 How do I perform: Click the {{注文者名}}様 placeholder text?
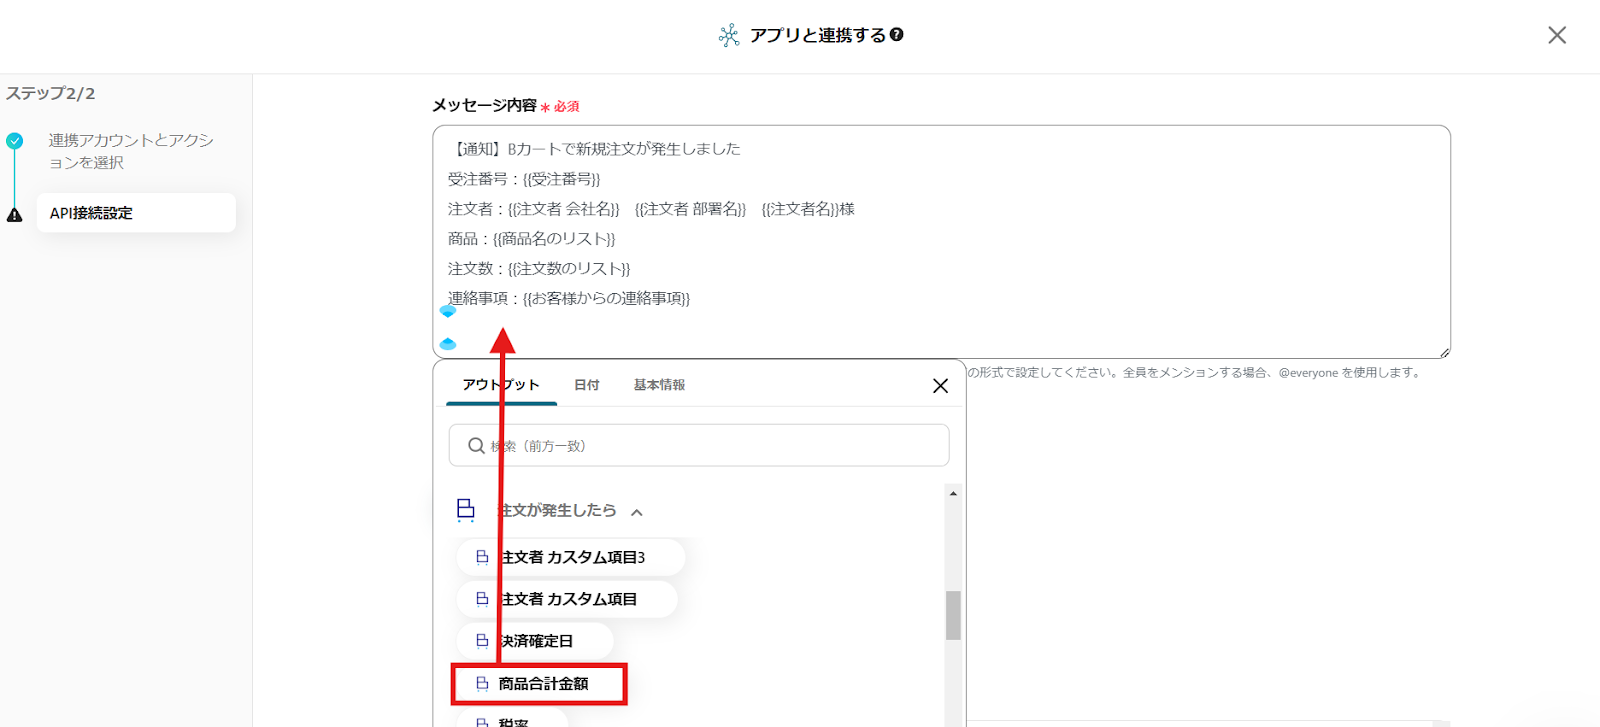pos(808,209)
